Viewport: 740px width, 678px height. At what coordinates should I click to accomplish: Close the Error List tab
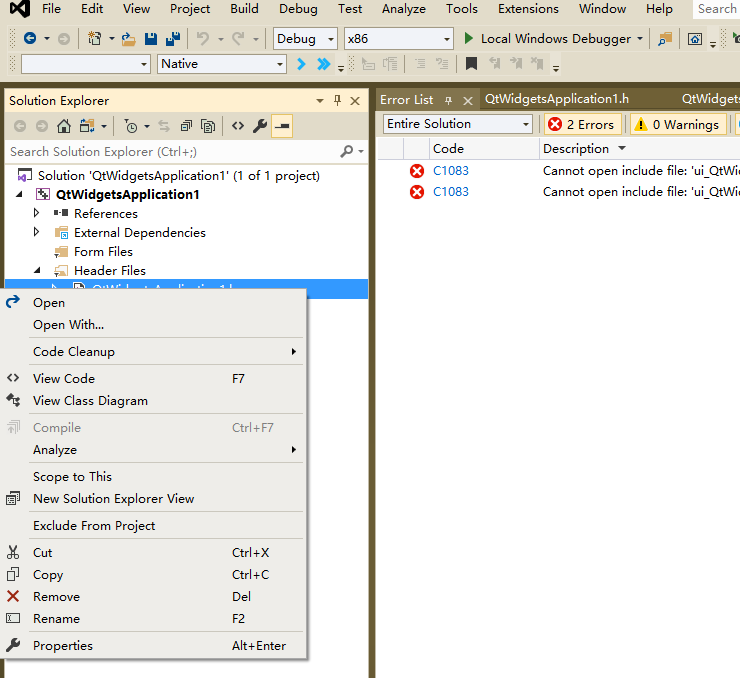click(468, 100)
